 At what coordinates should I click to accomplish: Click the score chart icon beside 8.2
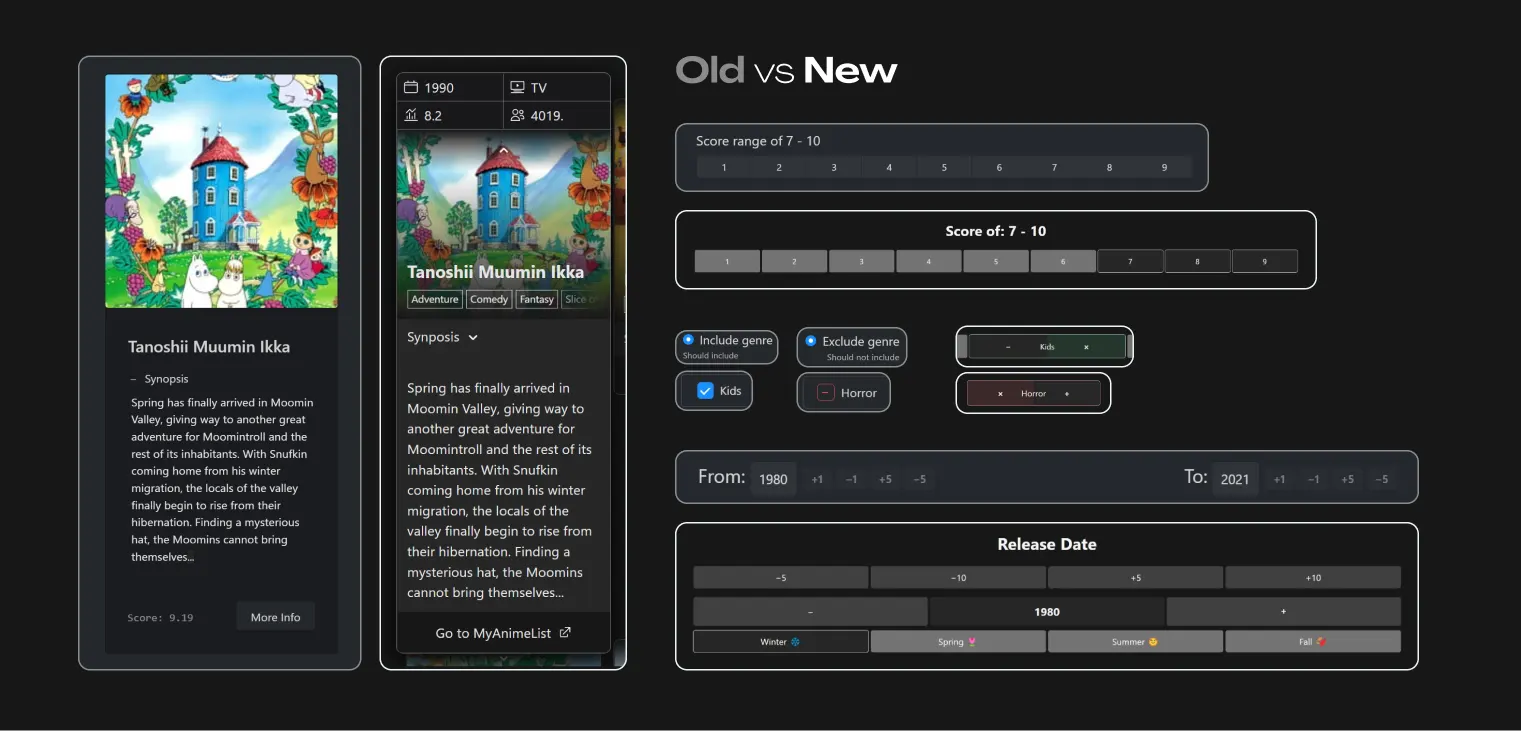pyautogui.click(x=411, y=116)
